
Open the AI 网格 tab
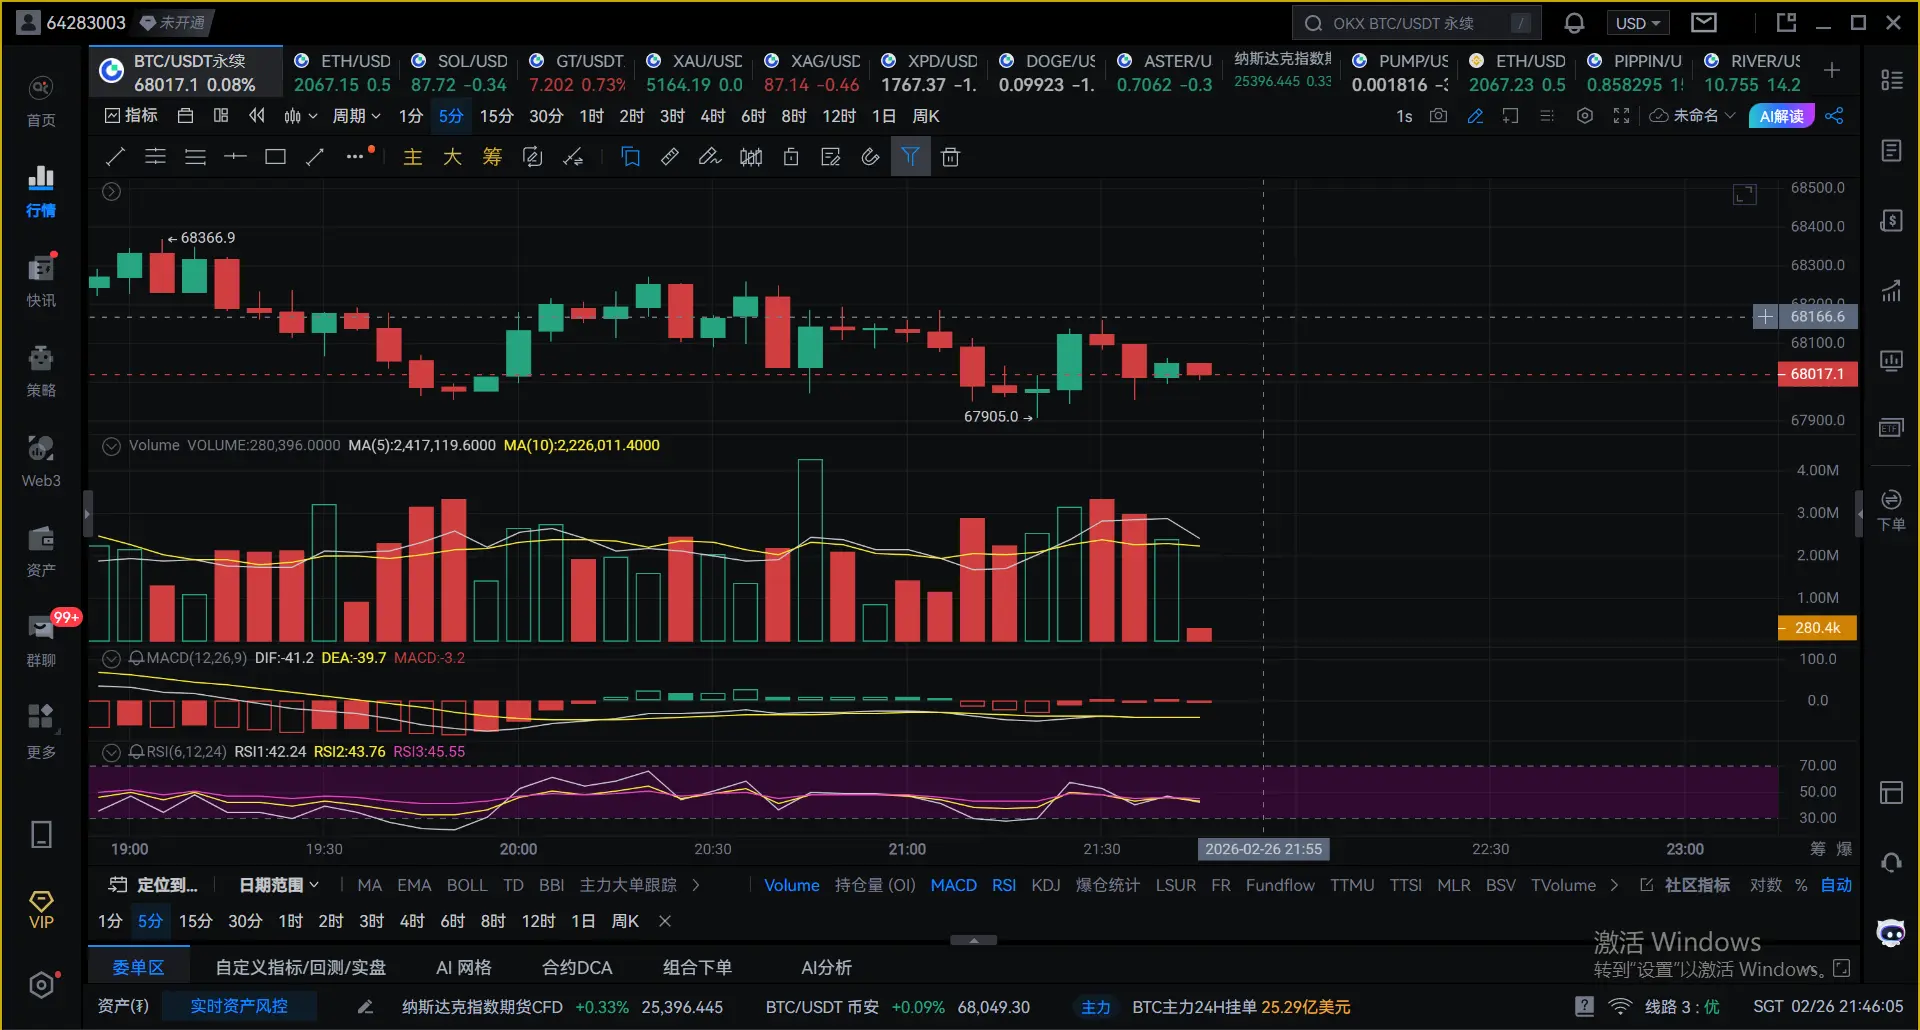tap(464, 967)
